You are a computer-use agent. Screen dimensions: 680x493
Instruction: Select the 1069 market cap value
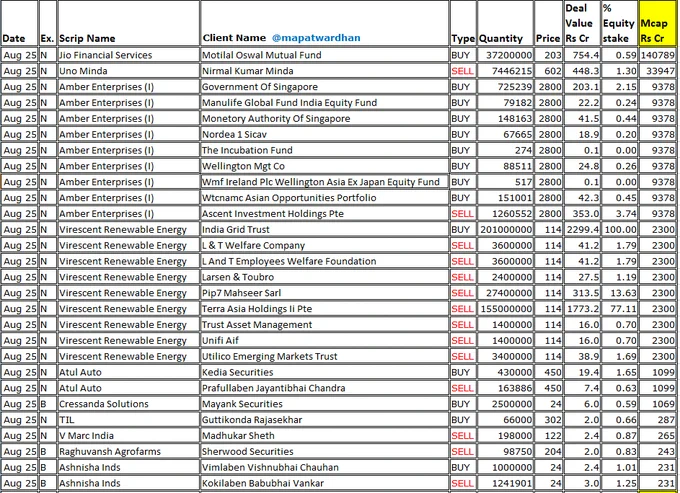click(664, 404)
